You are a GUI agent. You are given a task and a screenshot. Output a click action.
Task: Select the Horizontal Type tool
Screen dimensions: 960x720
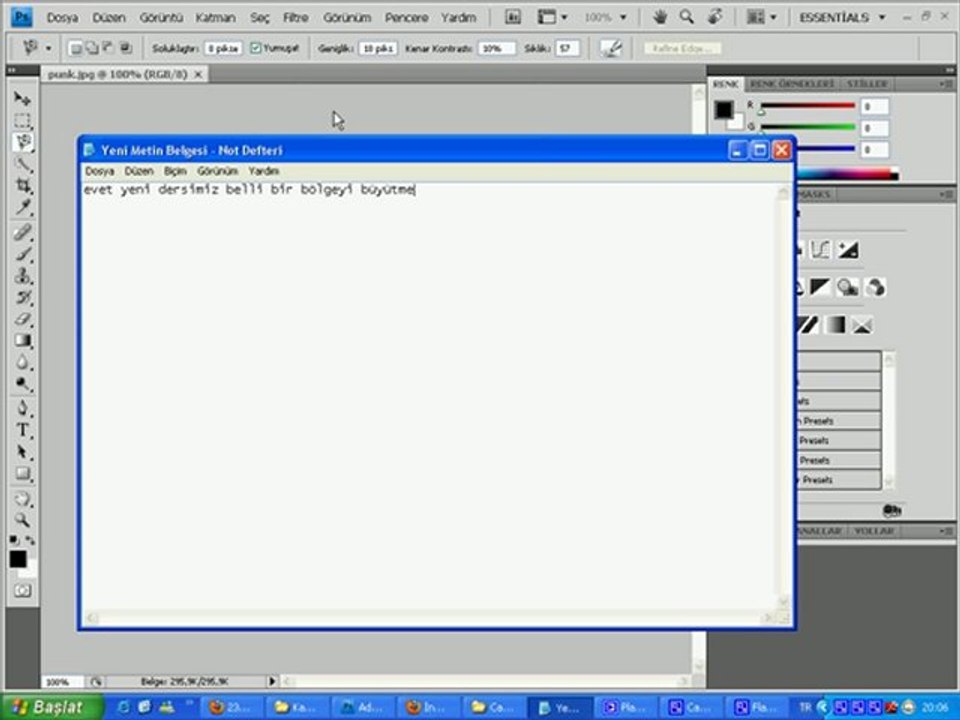click(22, 430)
